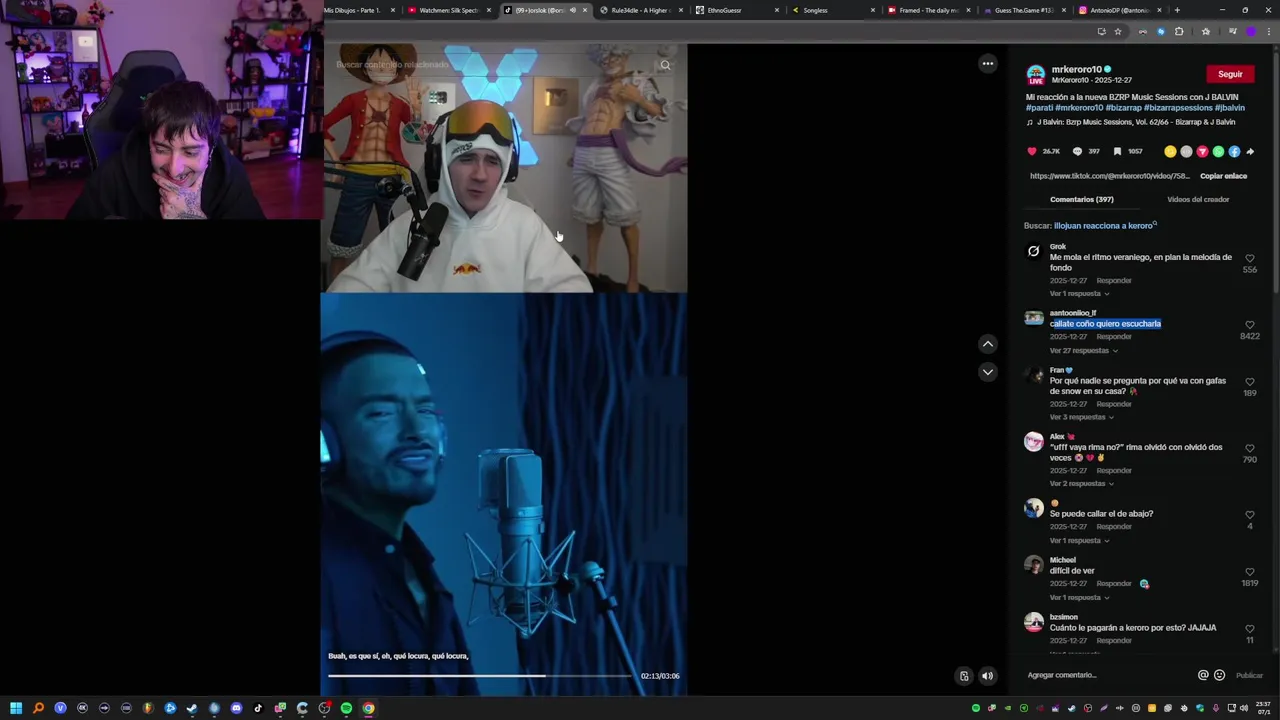Like Micheel's 'difícil de ver' comment
This screenshot has width=1280, height=720.
[x=1249, y=572]
